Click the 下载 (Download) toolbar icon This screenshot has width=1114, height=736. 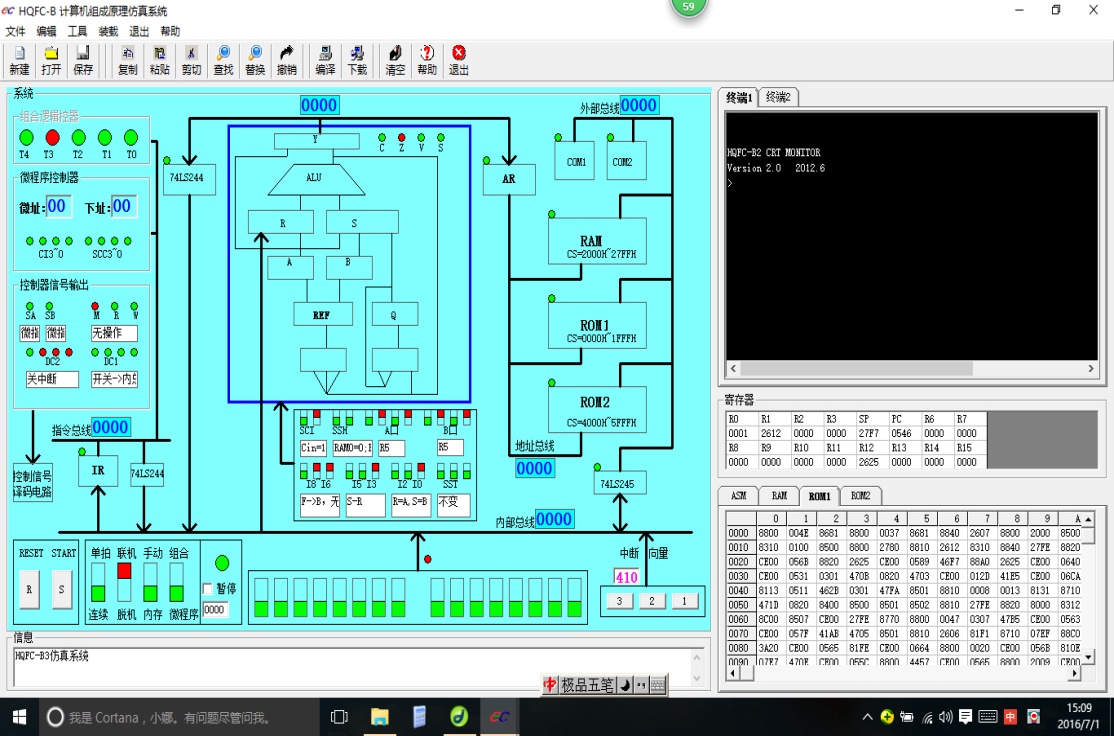pyautogui.click(x=357, y=60)
